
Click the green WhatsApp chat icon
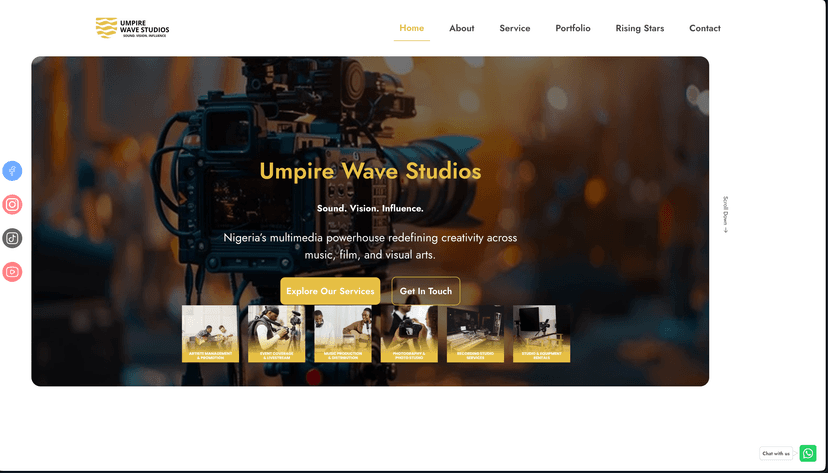click(x=807, y=453)
